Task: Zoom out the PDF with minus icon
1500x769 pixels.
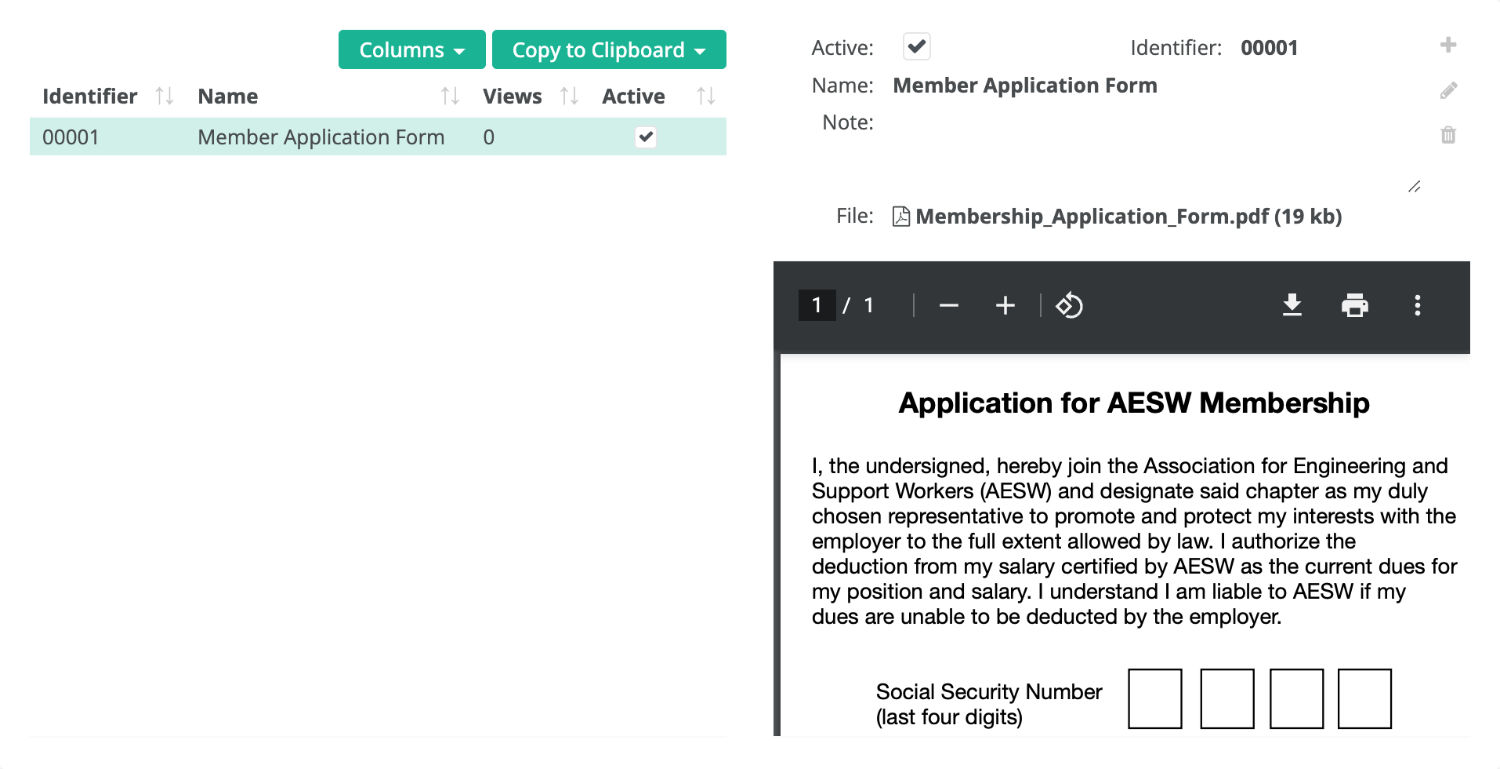Action: (x=949, y=305)
